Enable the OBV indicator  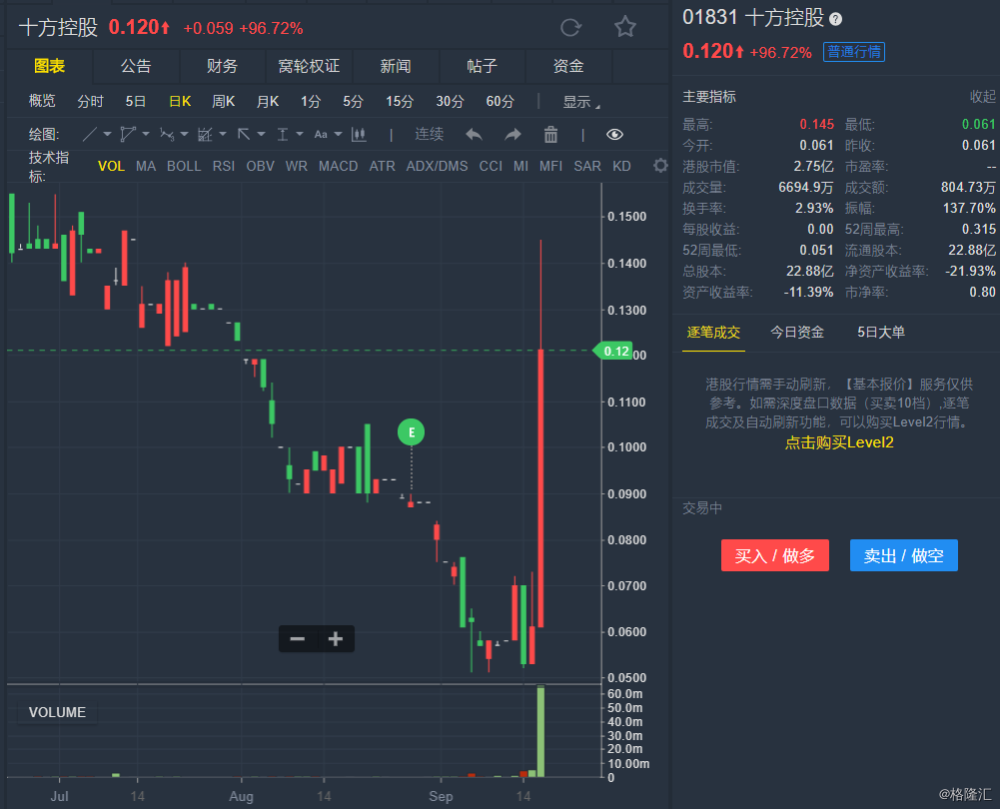[260, 166]
